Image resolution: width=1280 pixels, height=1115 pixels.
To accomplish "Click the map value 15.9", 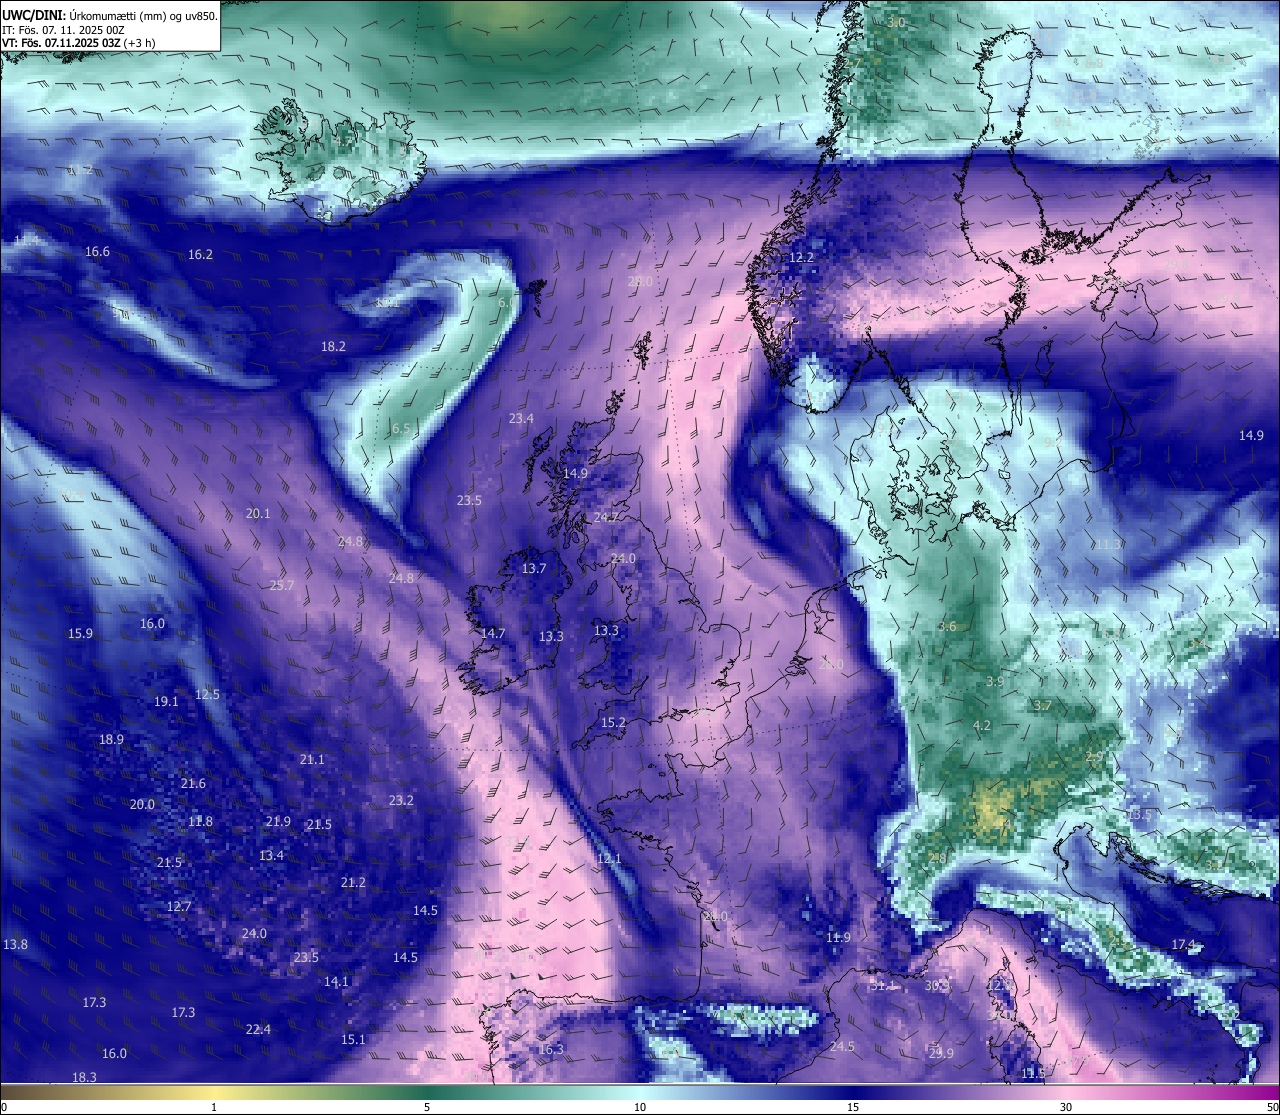I will click(x=80, y=634).
